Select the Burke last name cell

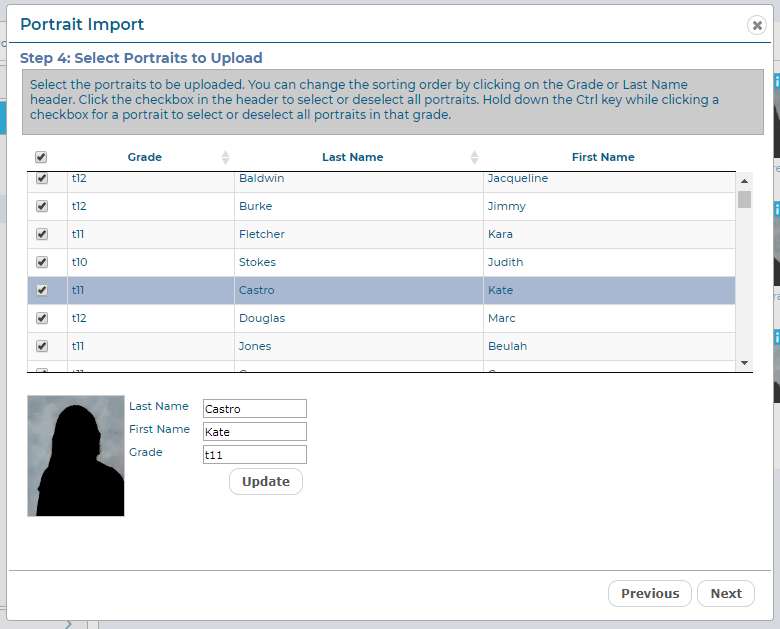(x=359, y=207)
